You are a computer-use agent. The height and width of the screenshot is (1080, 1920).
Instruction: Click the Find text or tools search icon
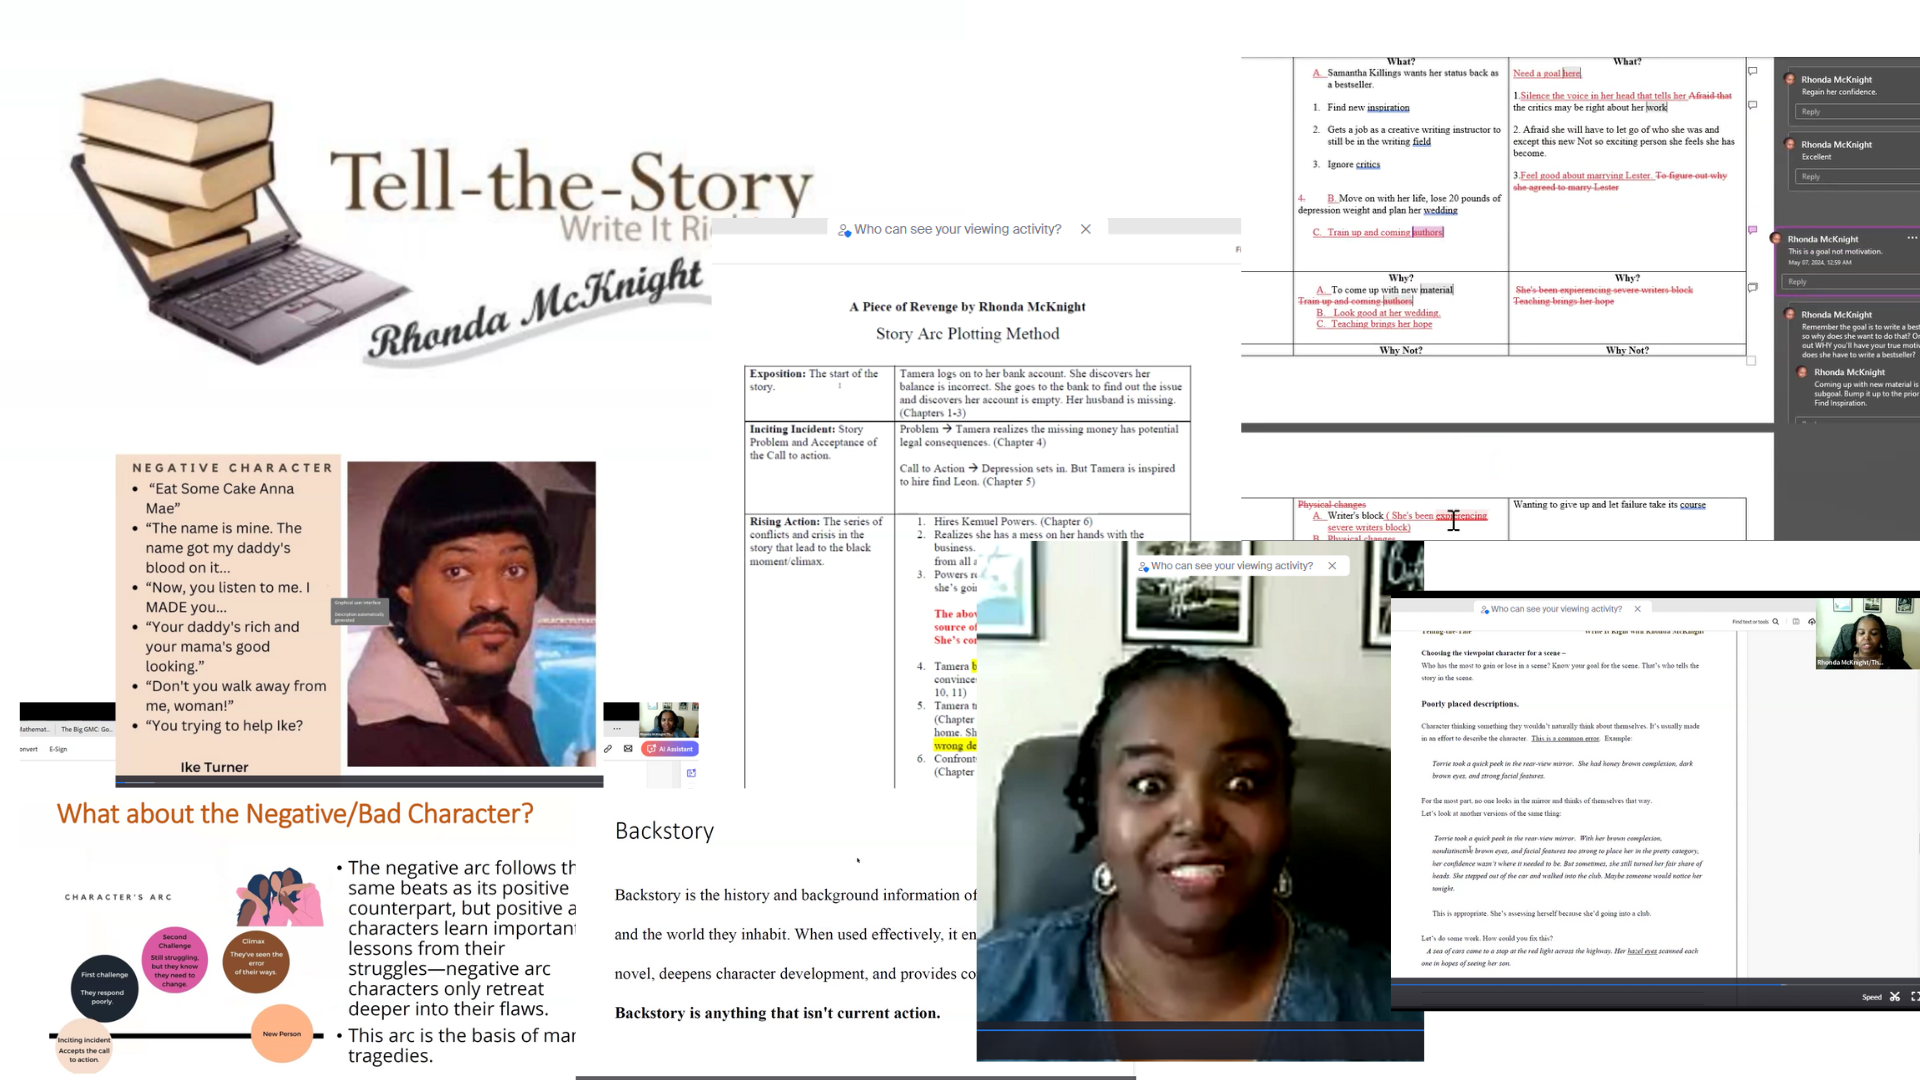coord(1775,622)
